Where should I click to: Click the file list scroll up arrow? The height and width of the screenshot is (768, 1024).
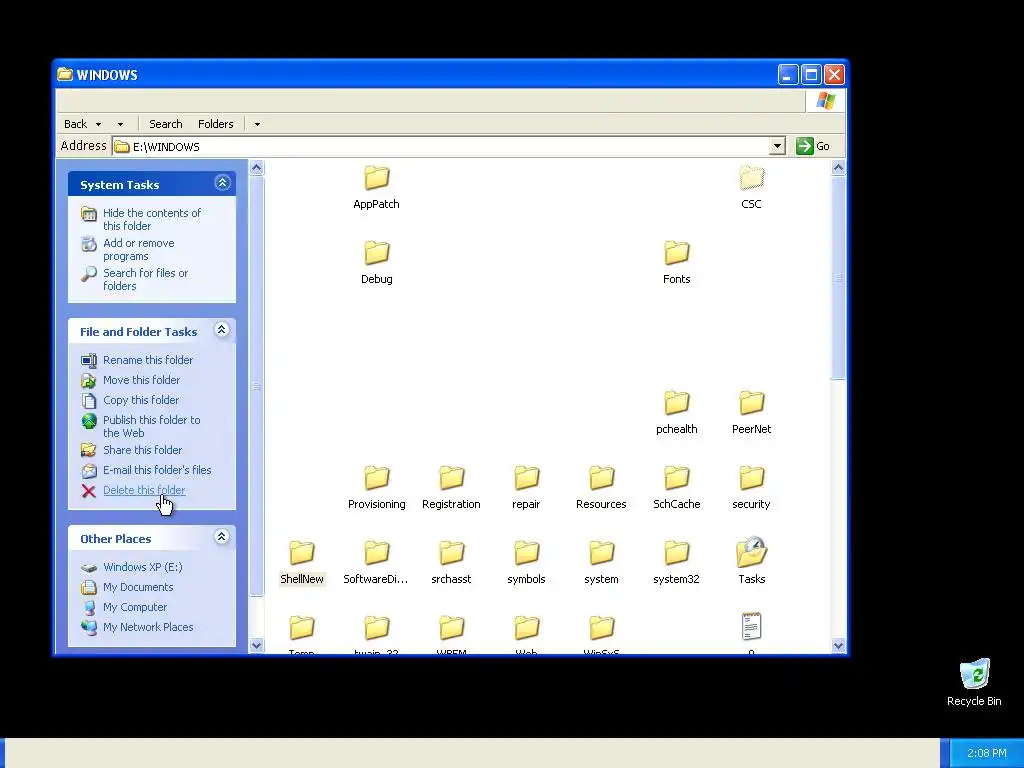click(839, 168)
